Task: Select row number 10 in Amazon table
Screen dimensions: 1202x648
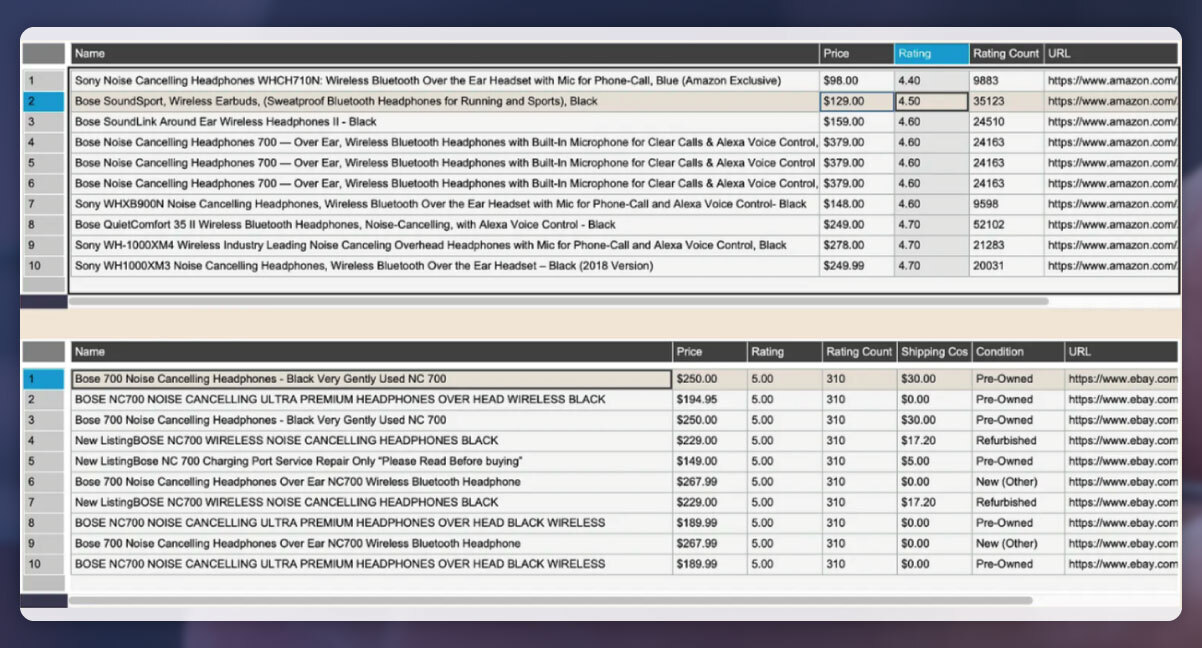Action: pyautogui.click(x=44, y=266)
